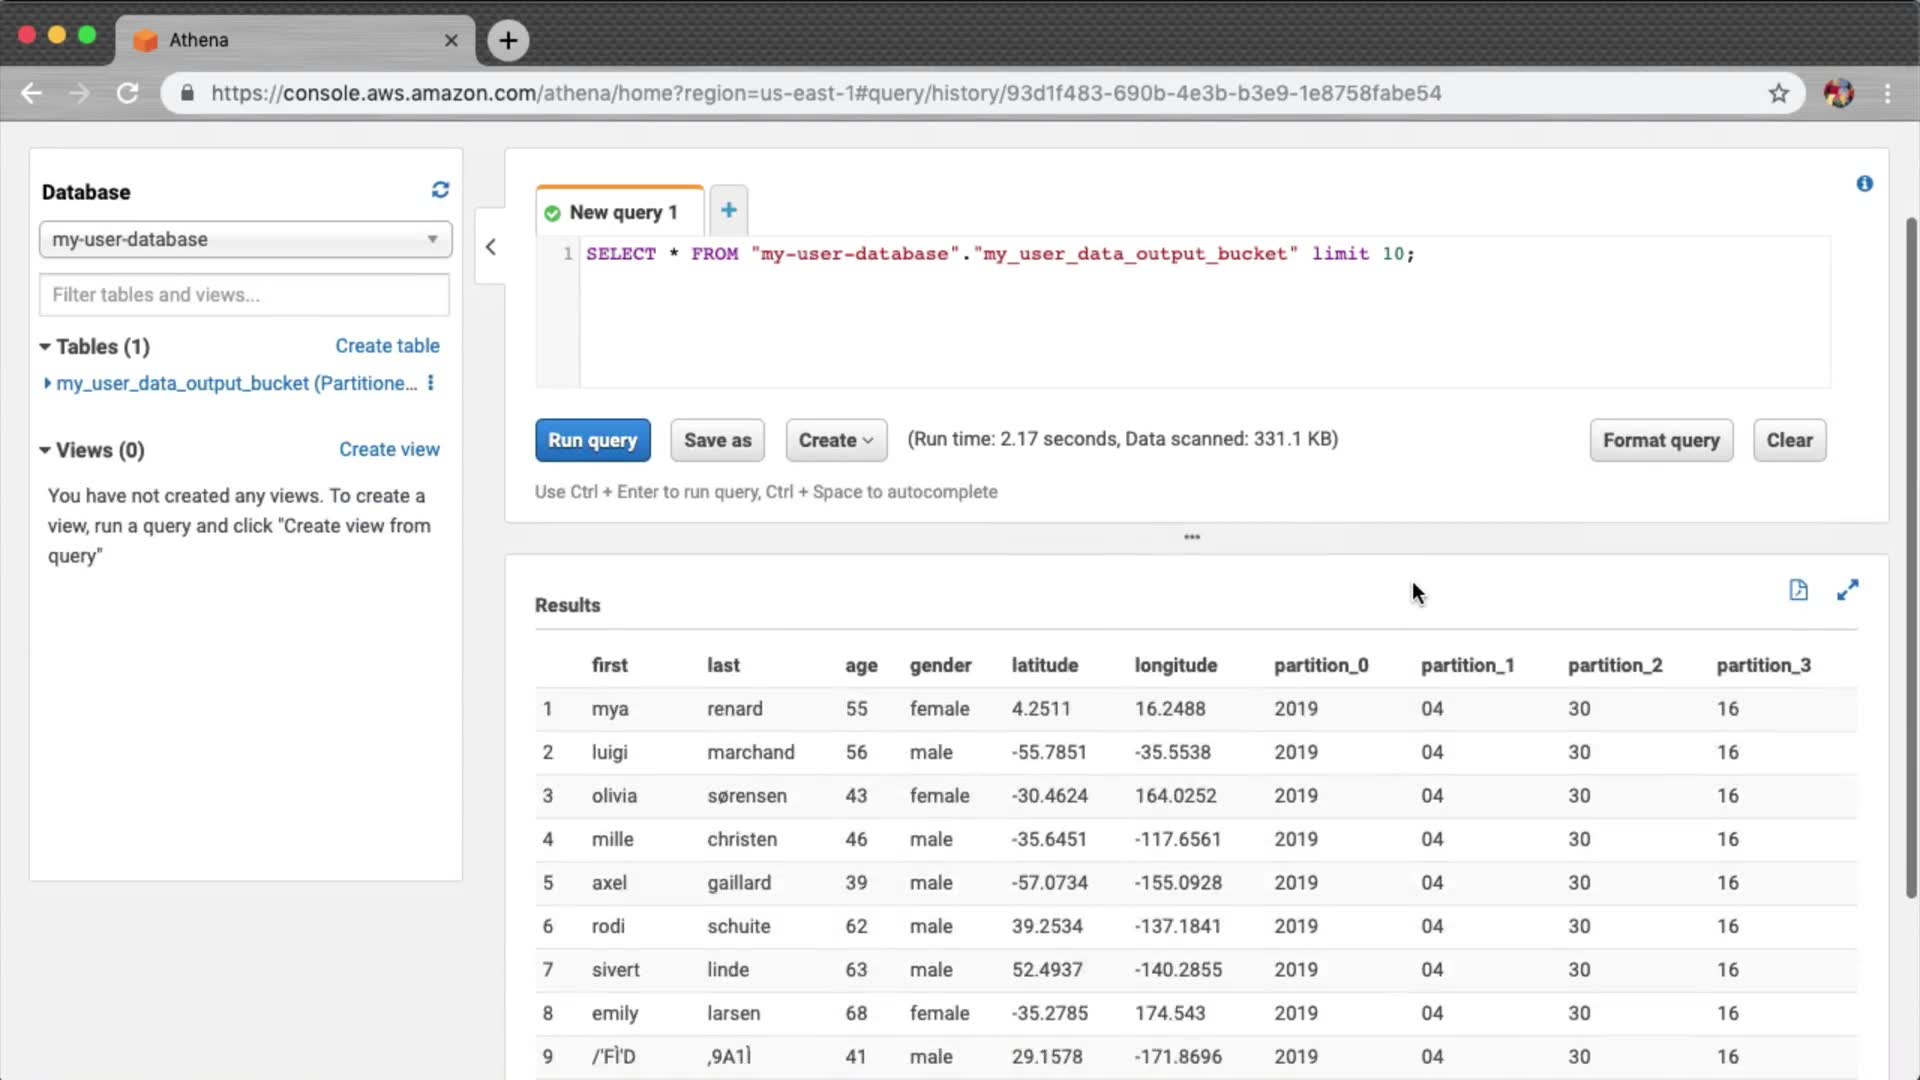Image resolution: width=1920 pixels, height=1080 pixels.
Task: Refresh the database list icon
Action: pos(440,190)
